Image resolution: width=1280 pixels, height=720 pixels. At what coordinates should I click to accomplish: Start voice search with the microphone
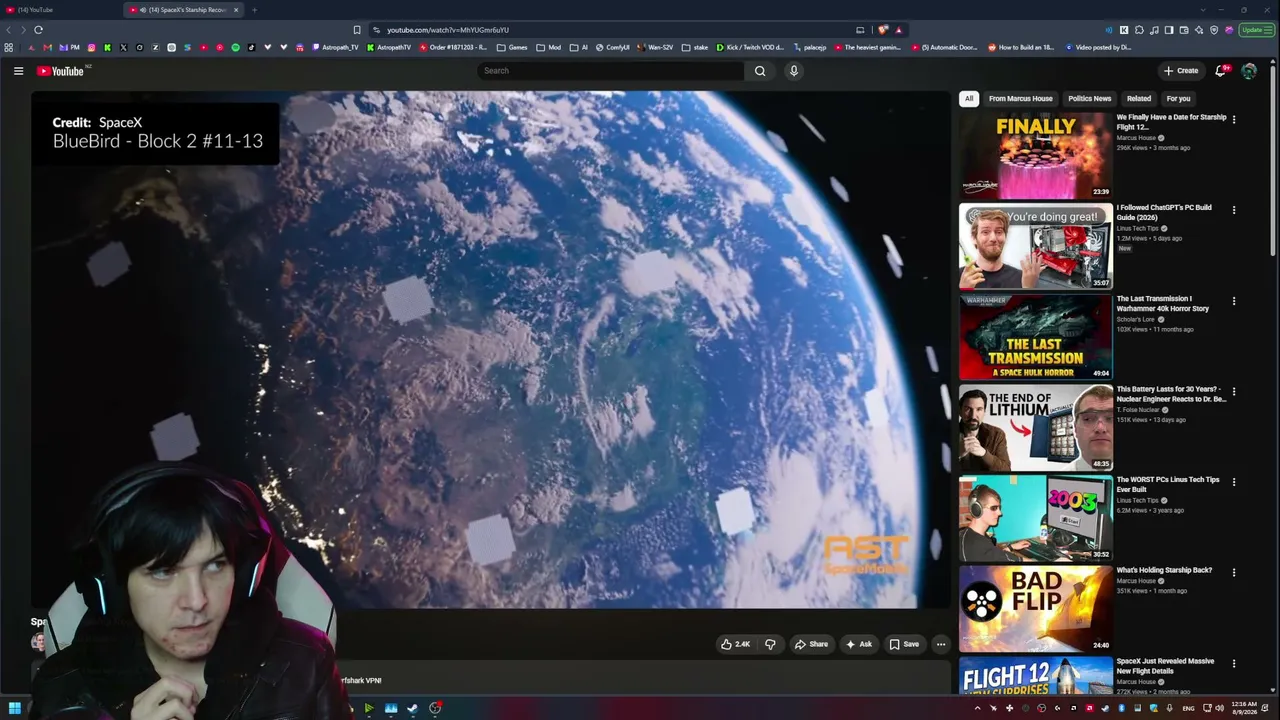coord(794,71)
